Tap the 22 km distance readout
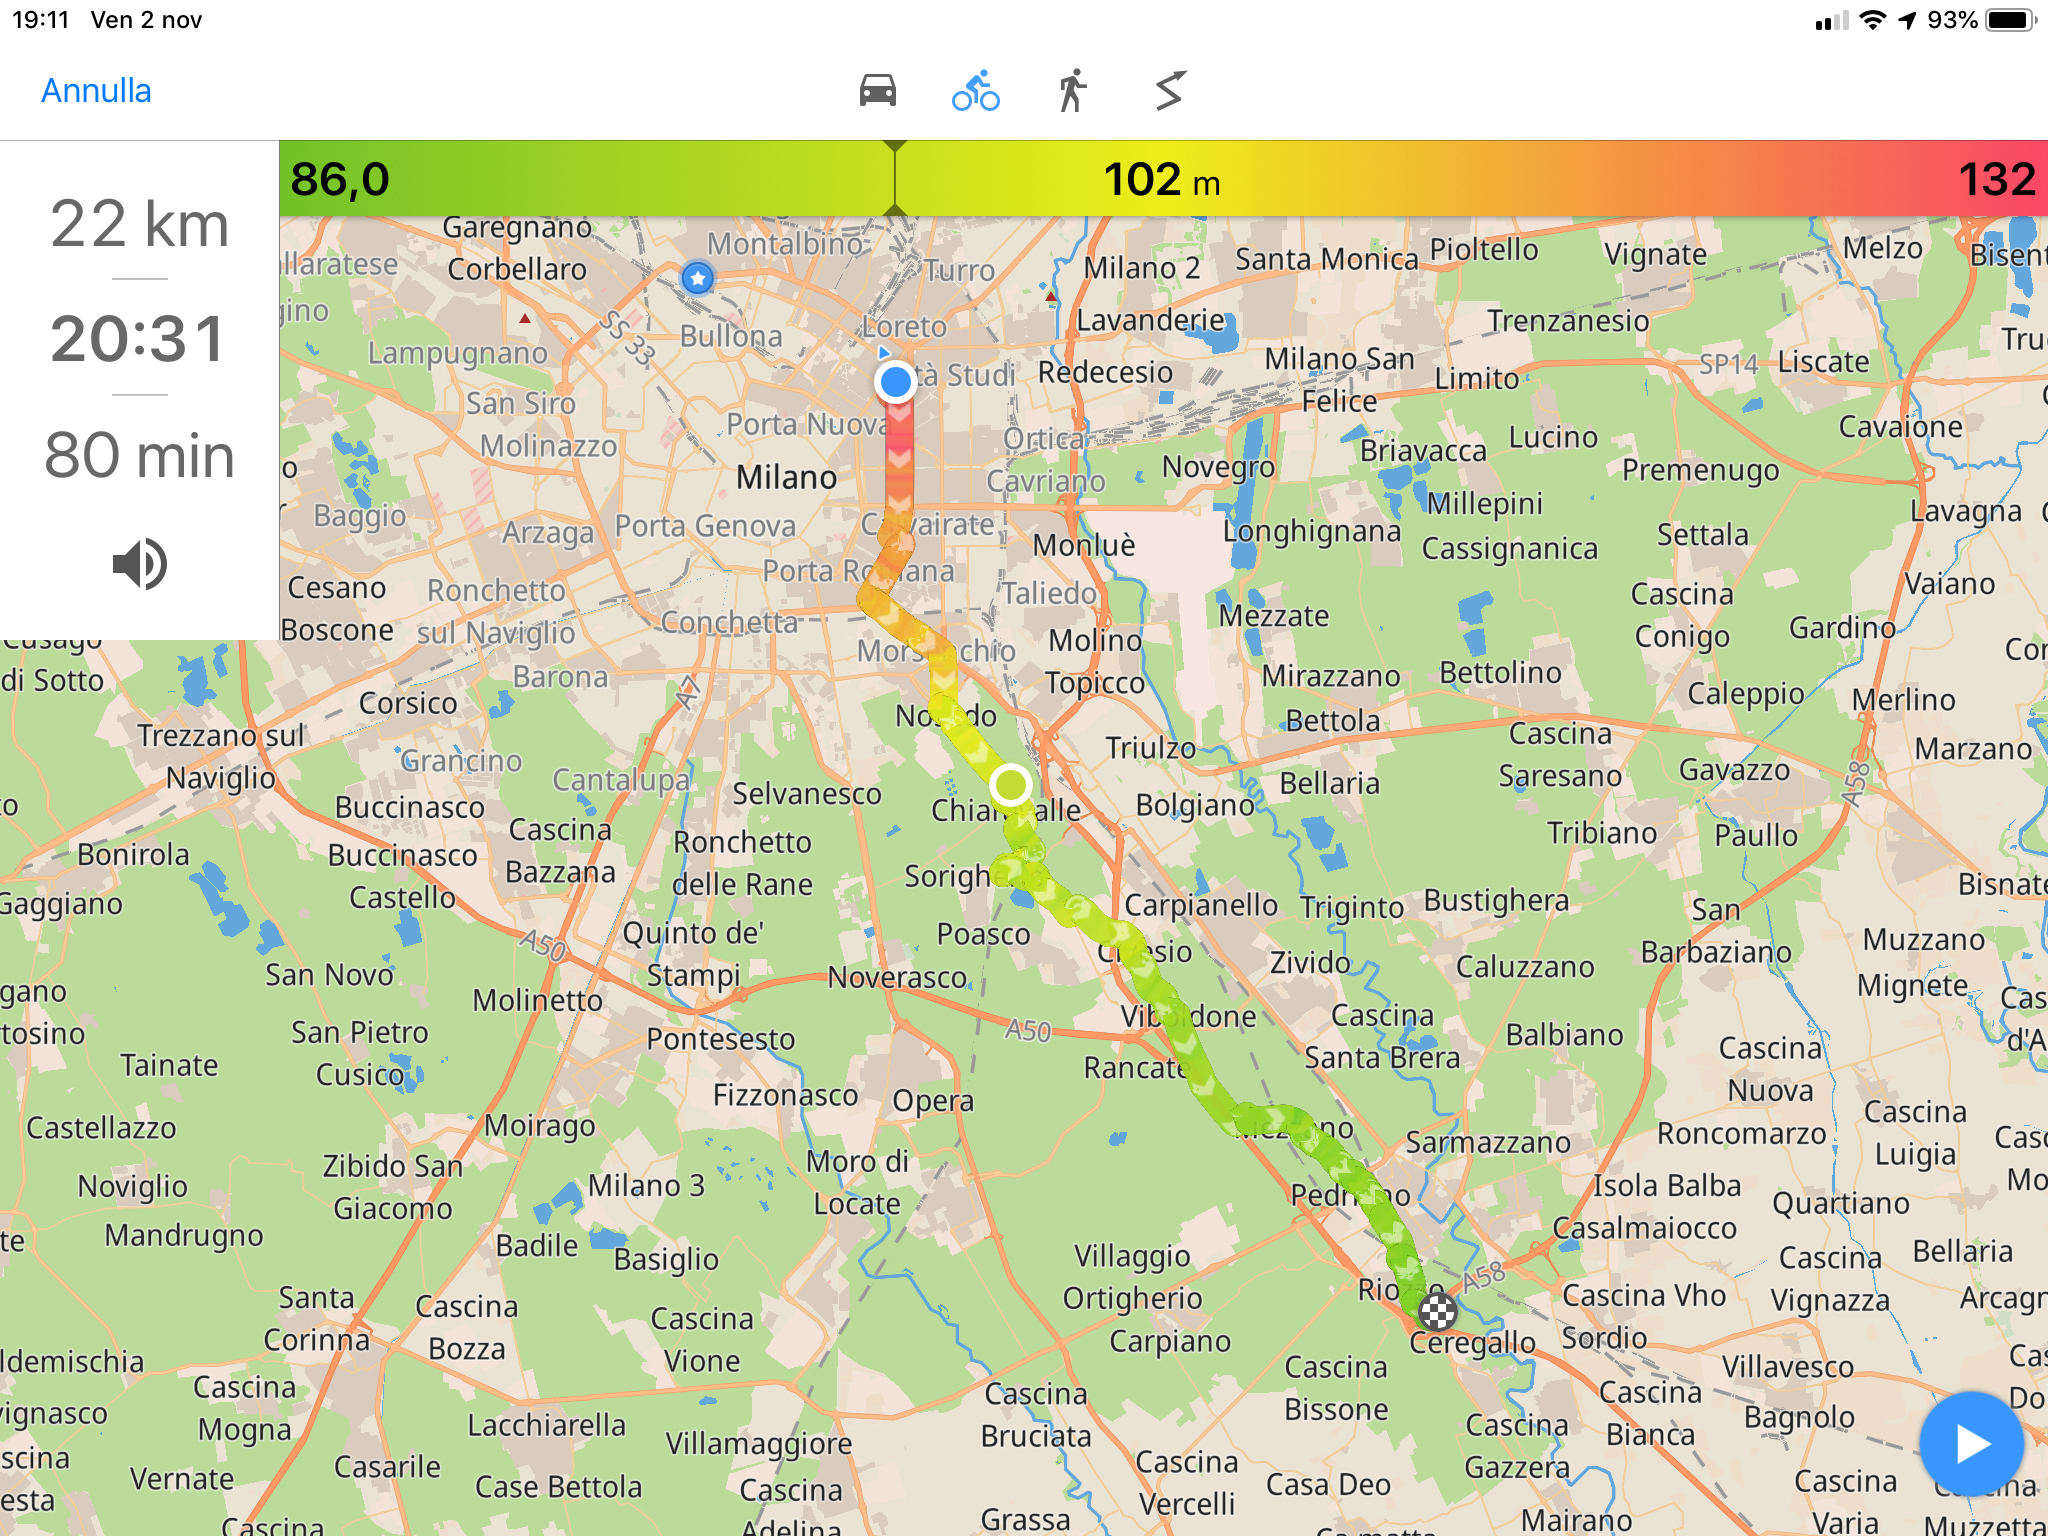2048x1536 pixels. (139, 224)
